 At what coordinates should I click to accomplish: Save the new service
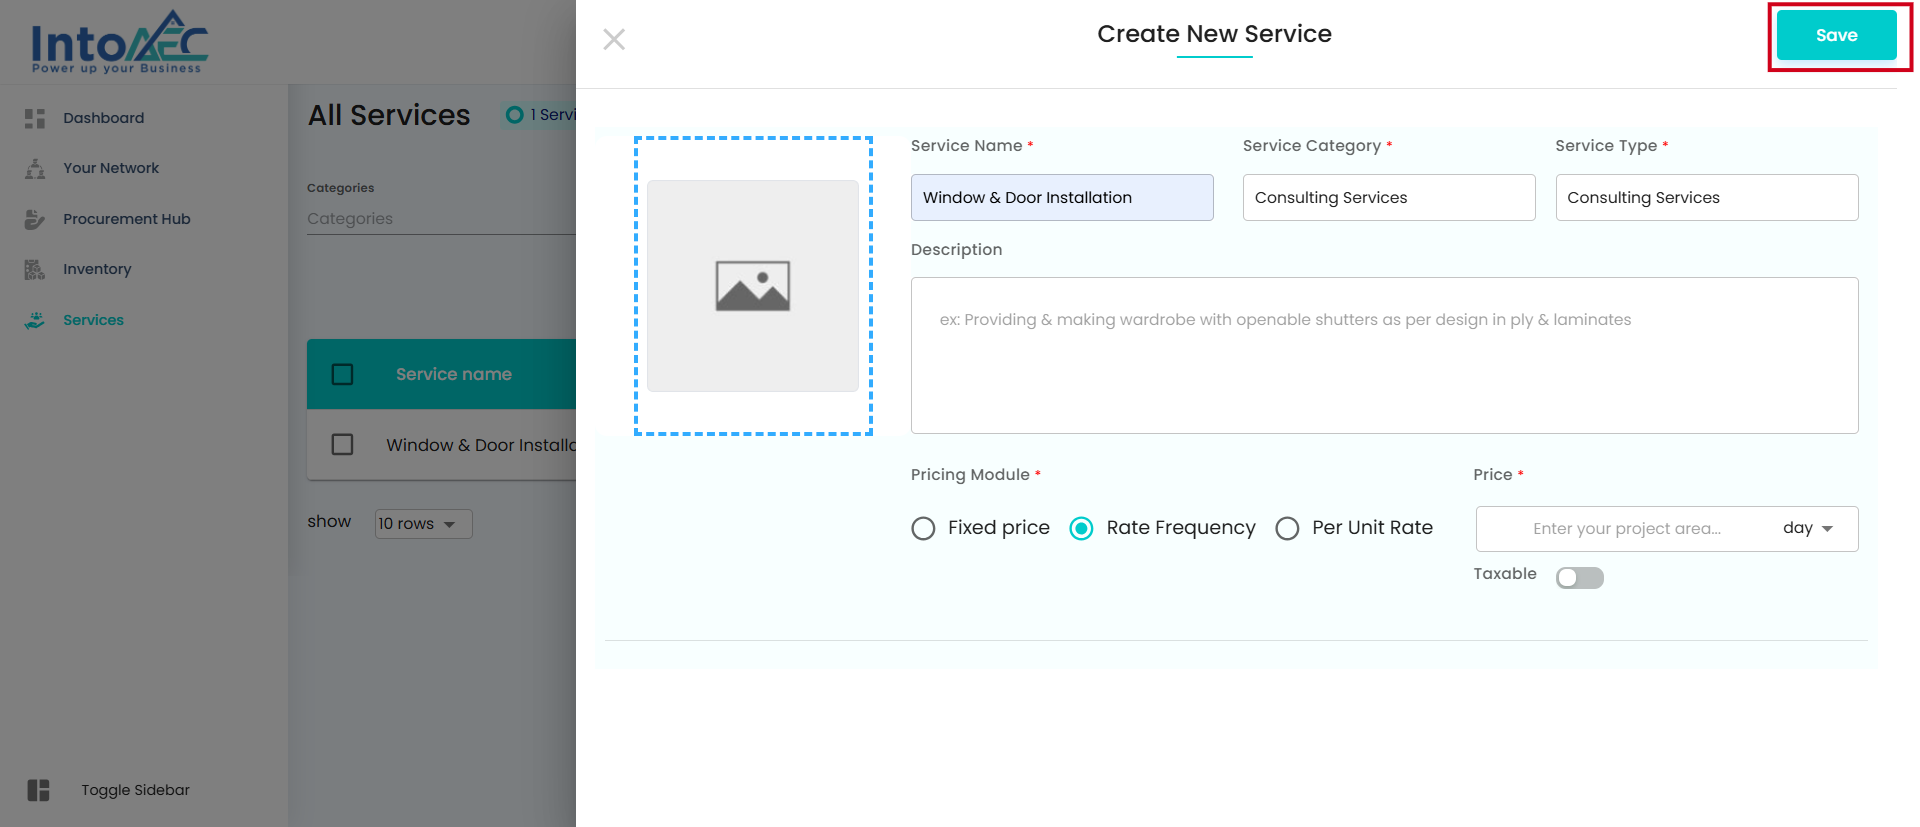coord(1836,35)
